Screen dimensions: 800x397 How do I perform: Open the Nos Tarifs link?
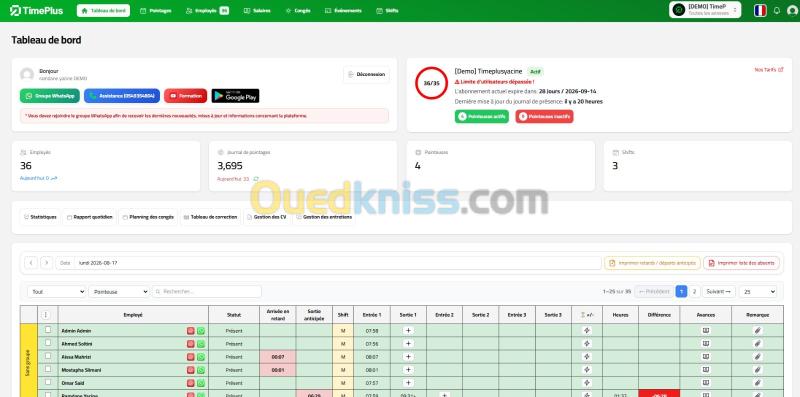click(769, 69)
